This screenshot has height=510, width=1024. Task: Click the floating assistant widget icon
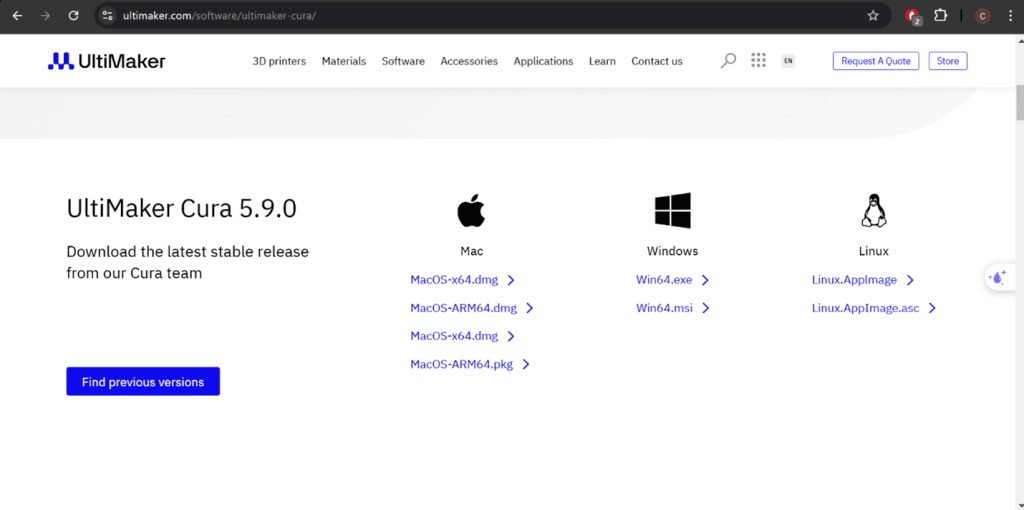point(997,278)
